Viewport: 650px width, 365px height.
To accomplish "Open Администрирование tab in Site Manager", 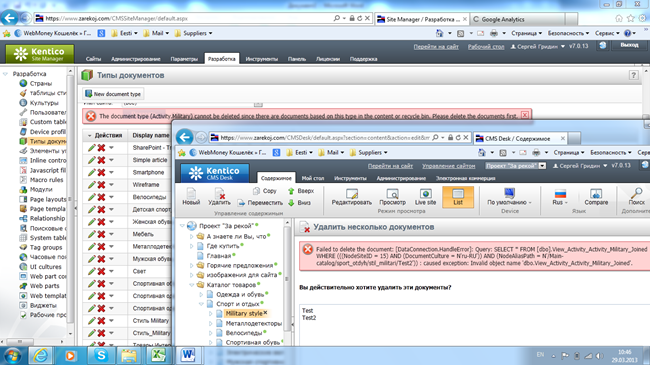I will coord(136,59).
